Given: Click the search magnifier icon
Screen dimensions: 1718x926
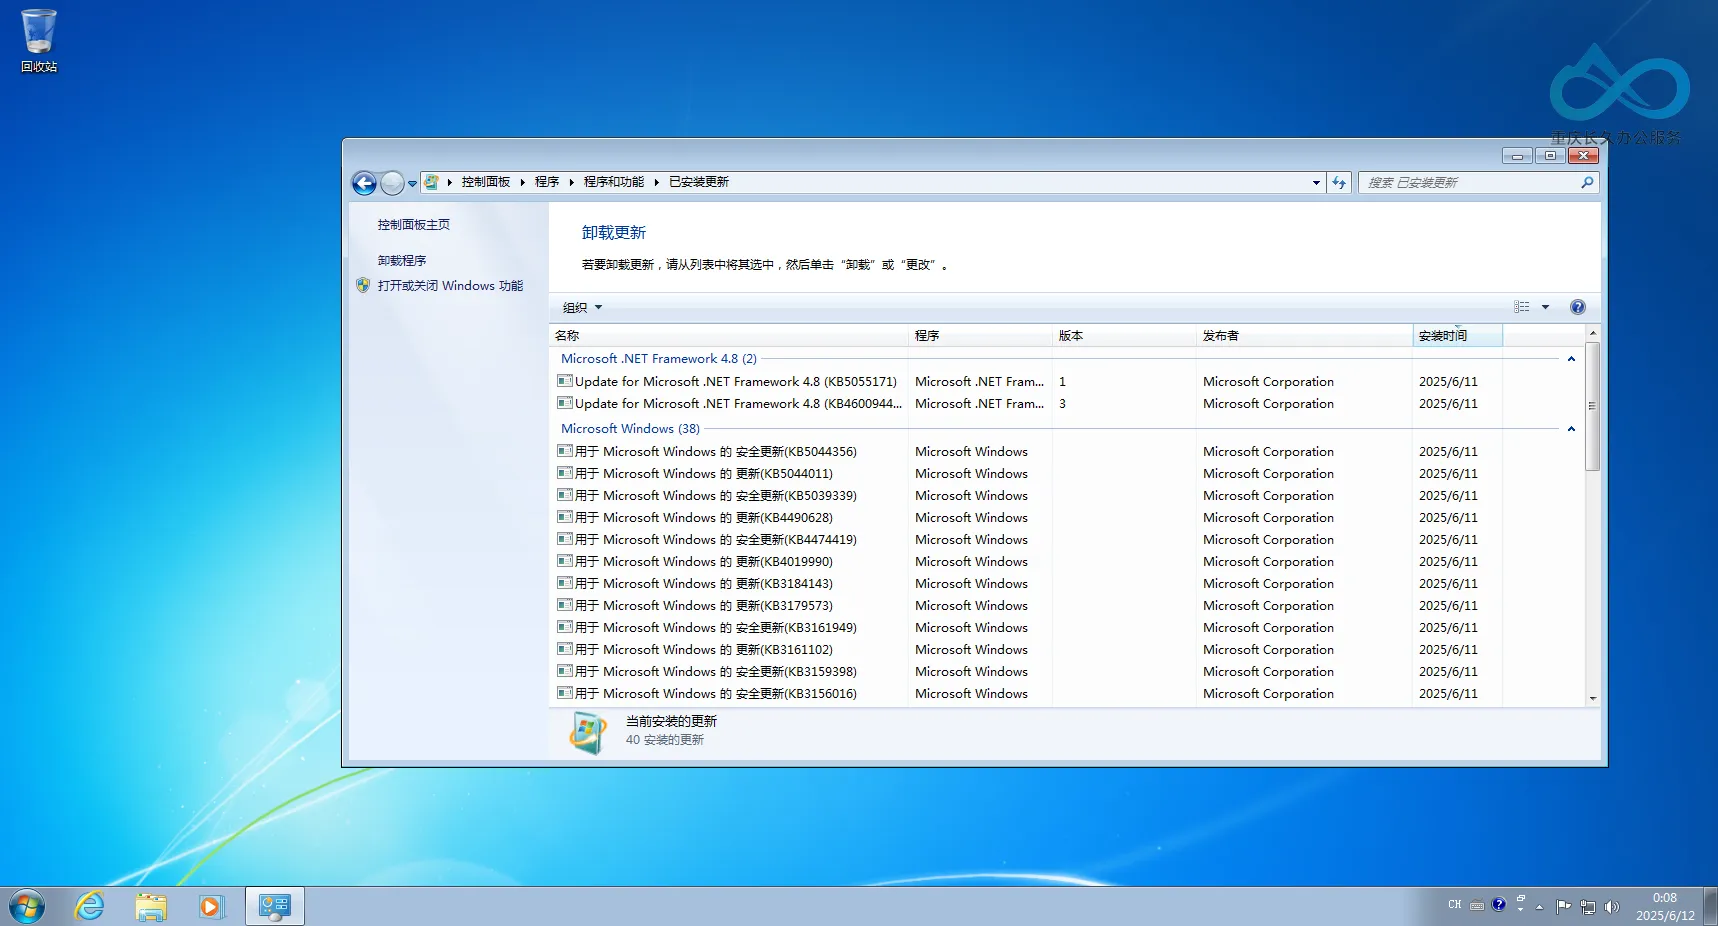Looking at the screenshot, I should (x=1587, y=183).
